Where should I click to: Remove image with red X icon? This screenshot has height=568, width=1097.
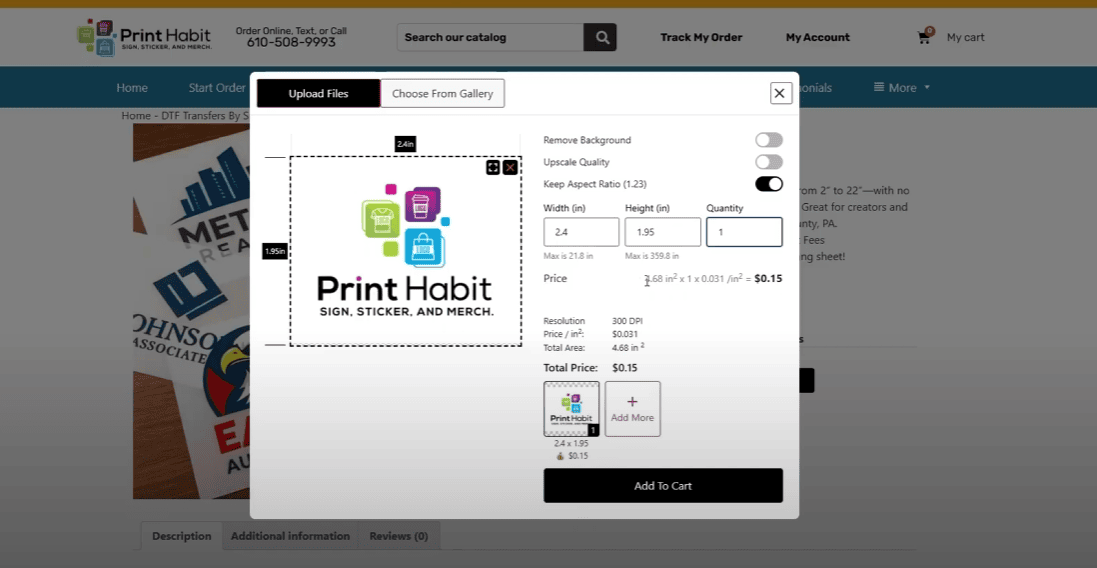[510, 167]
